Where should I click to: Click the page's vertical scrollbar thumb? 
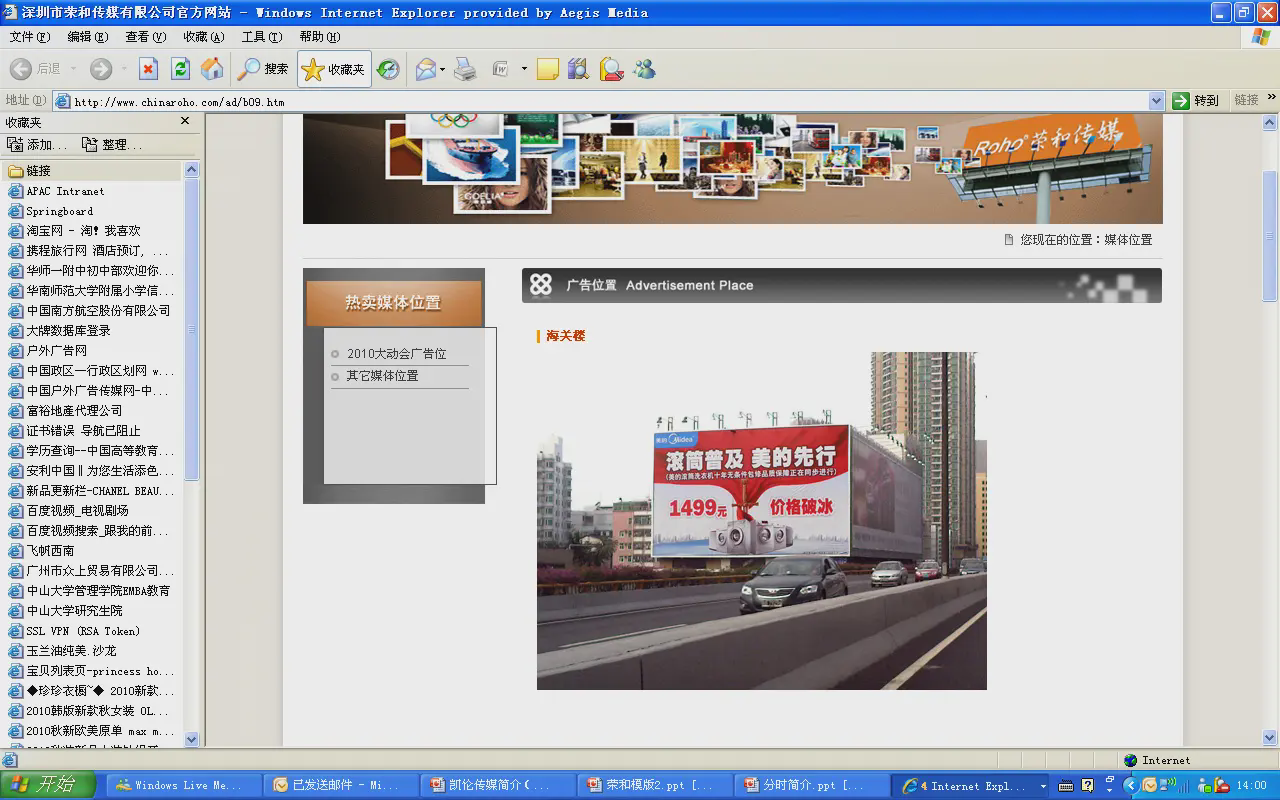point(1270,236)
